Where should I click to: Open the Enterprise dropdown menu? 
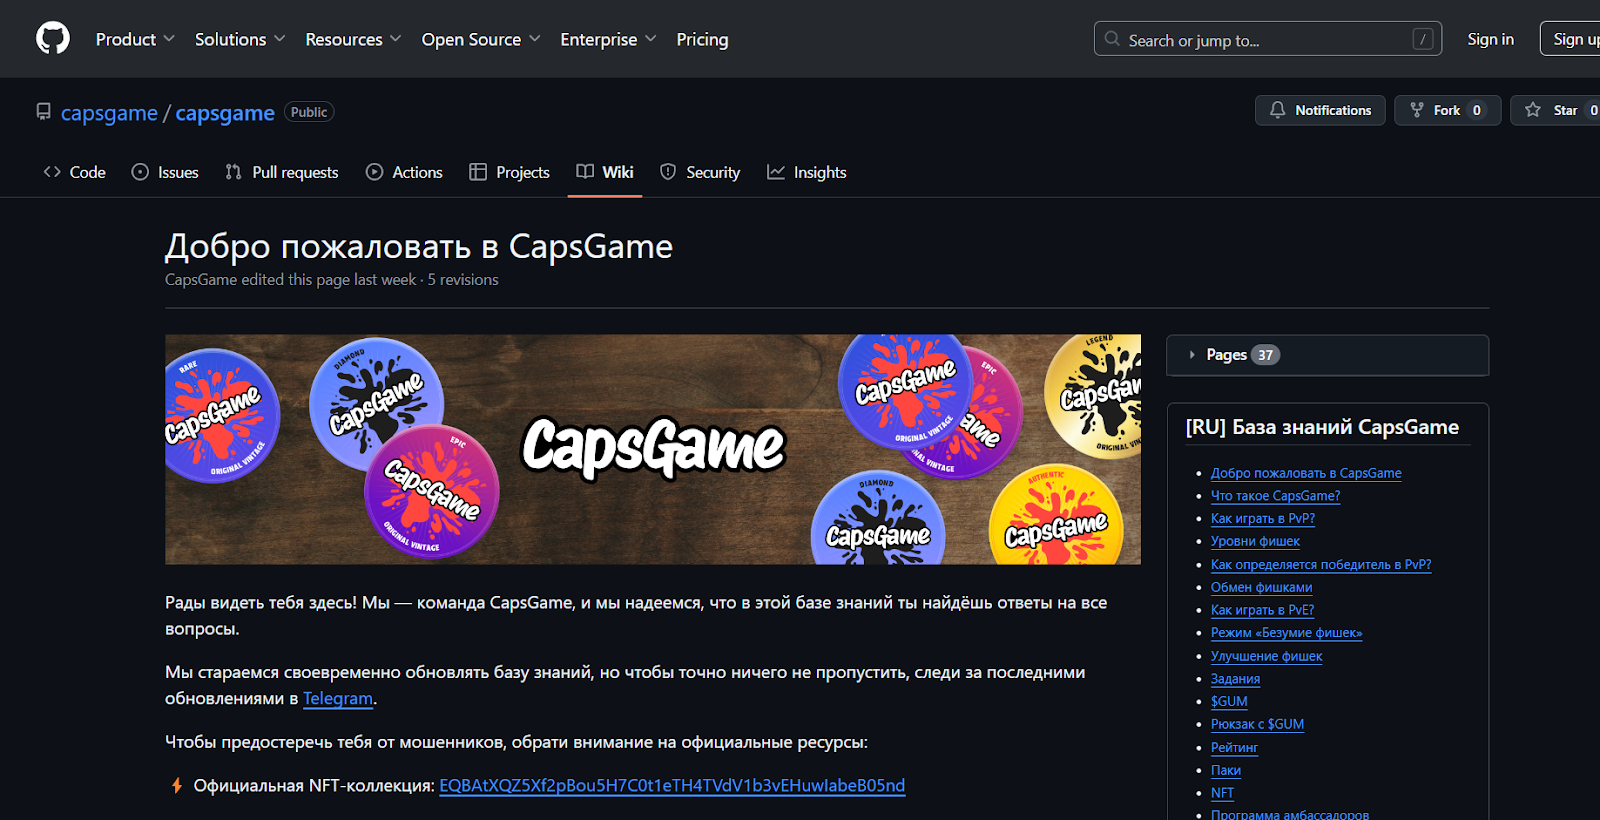608,39
